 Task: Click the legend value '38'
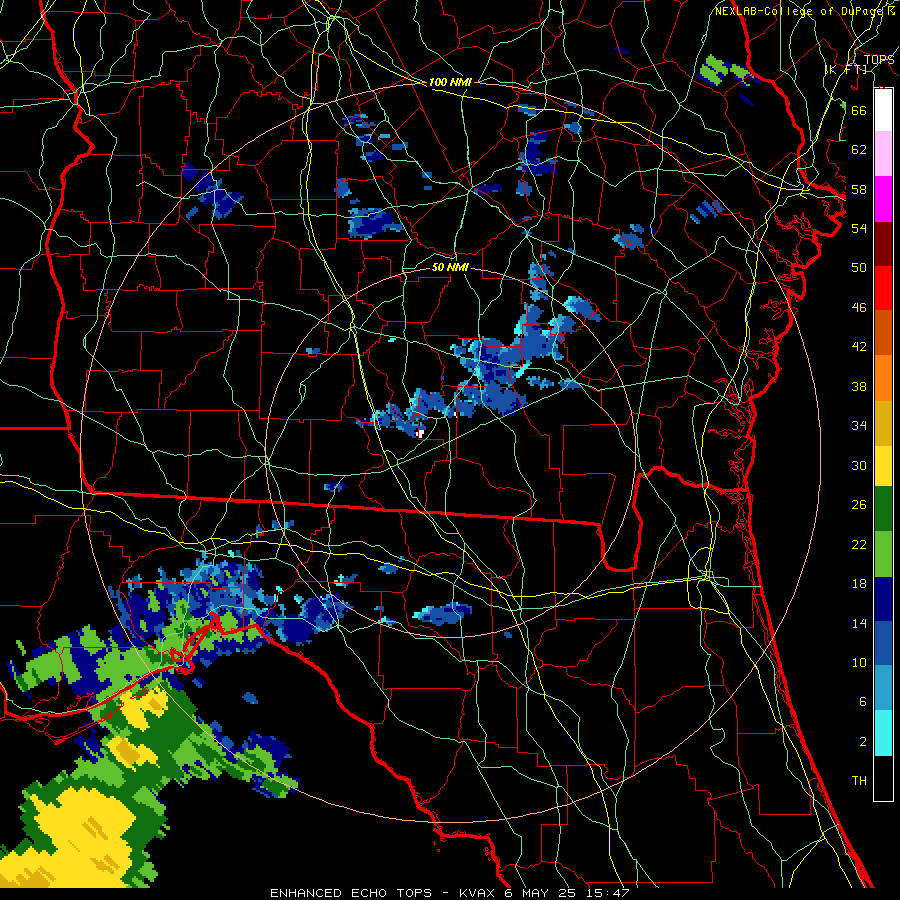[x=859, y=386]
